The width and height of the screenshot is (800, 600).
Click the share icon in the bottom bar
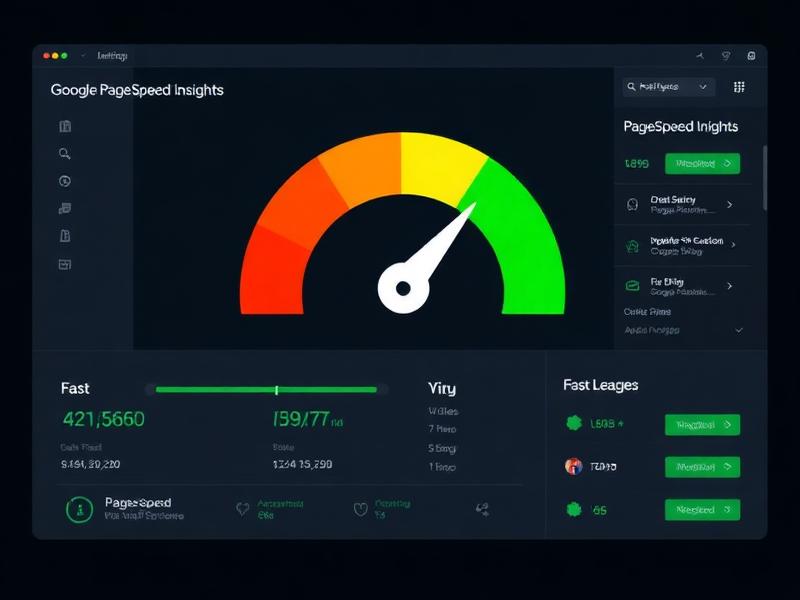pyautogui.click(x=483, y=509)
